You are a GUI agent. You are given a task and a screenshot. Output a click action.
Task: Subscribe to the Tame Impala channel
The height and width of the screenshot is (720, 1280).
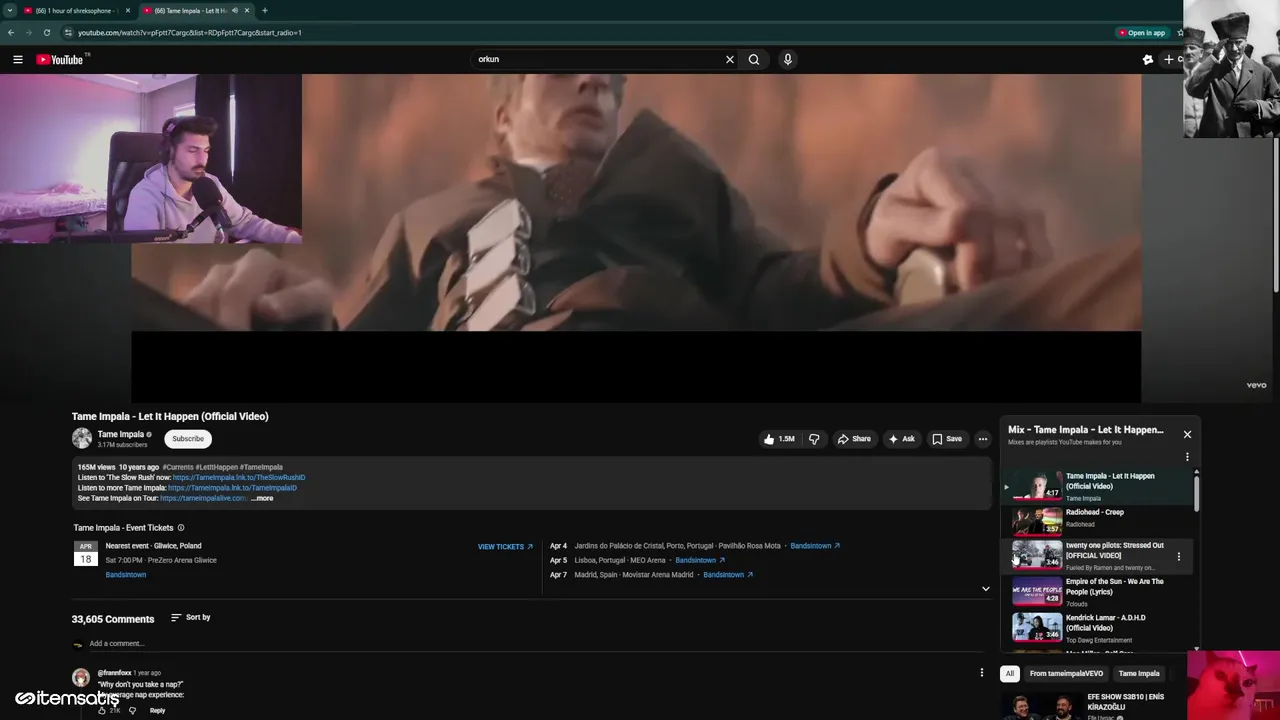(x=188, y=438)
